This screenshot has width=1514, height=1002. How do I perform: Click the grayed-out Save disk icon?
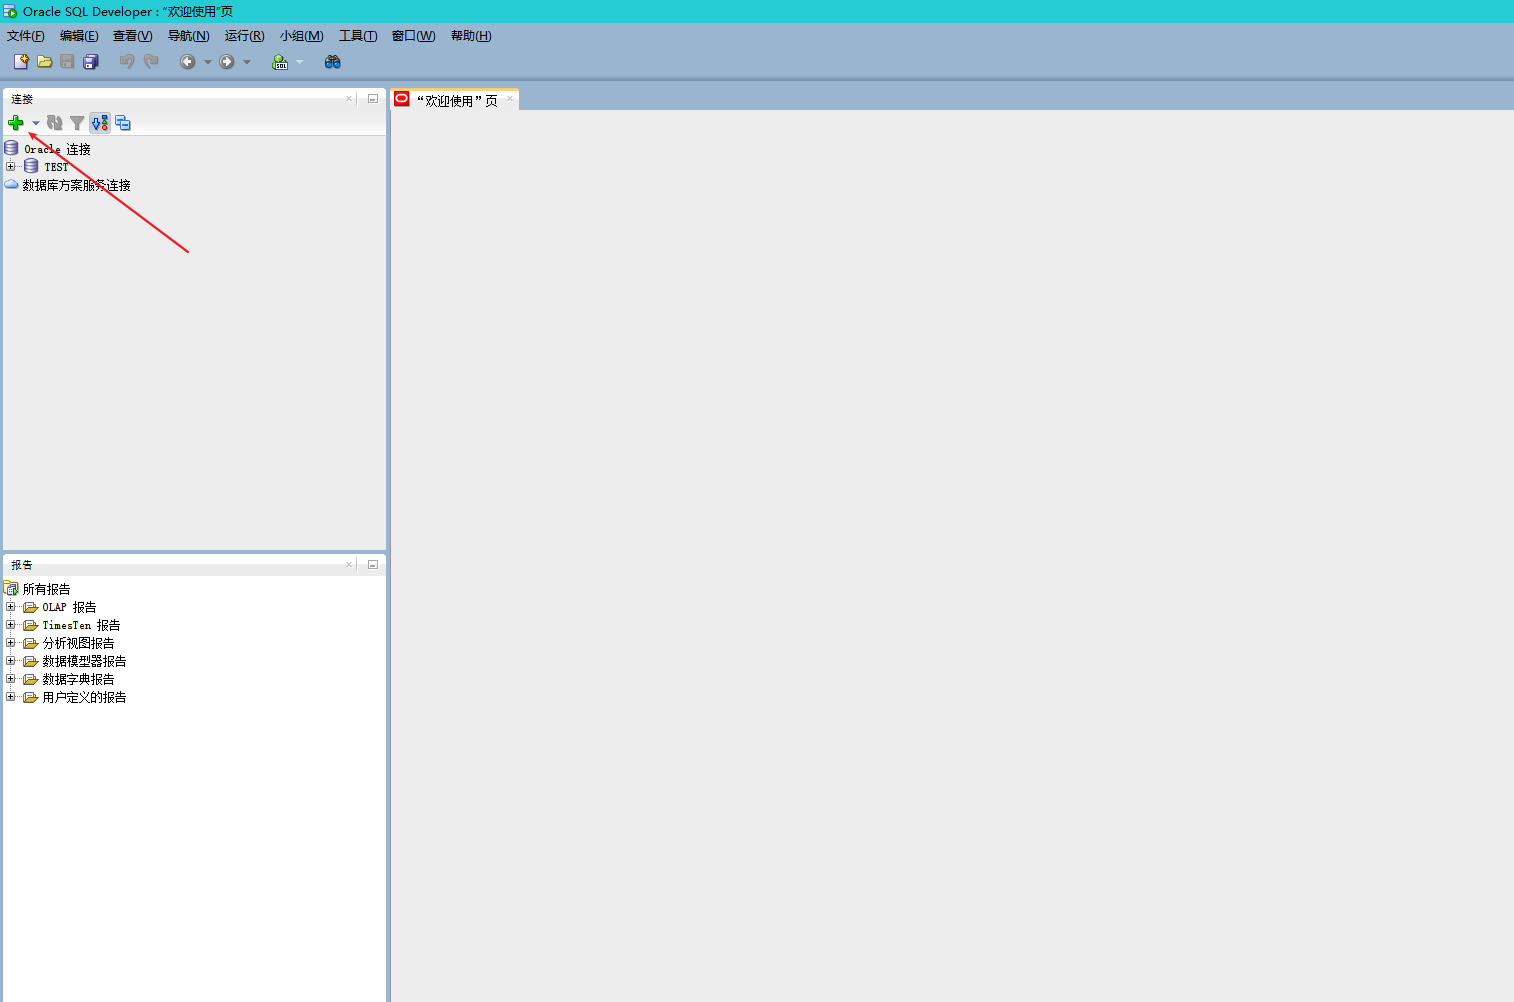click(67, 62)
